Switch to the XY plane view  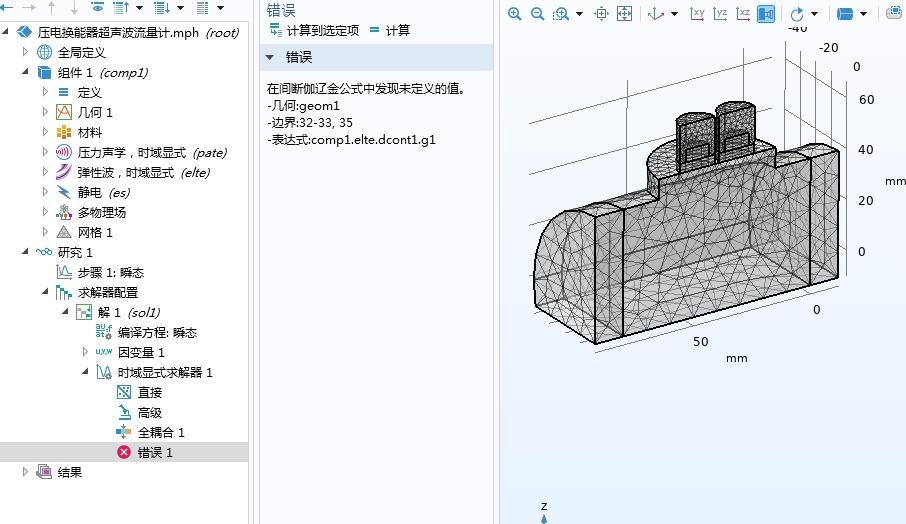pos(699,14)
